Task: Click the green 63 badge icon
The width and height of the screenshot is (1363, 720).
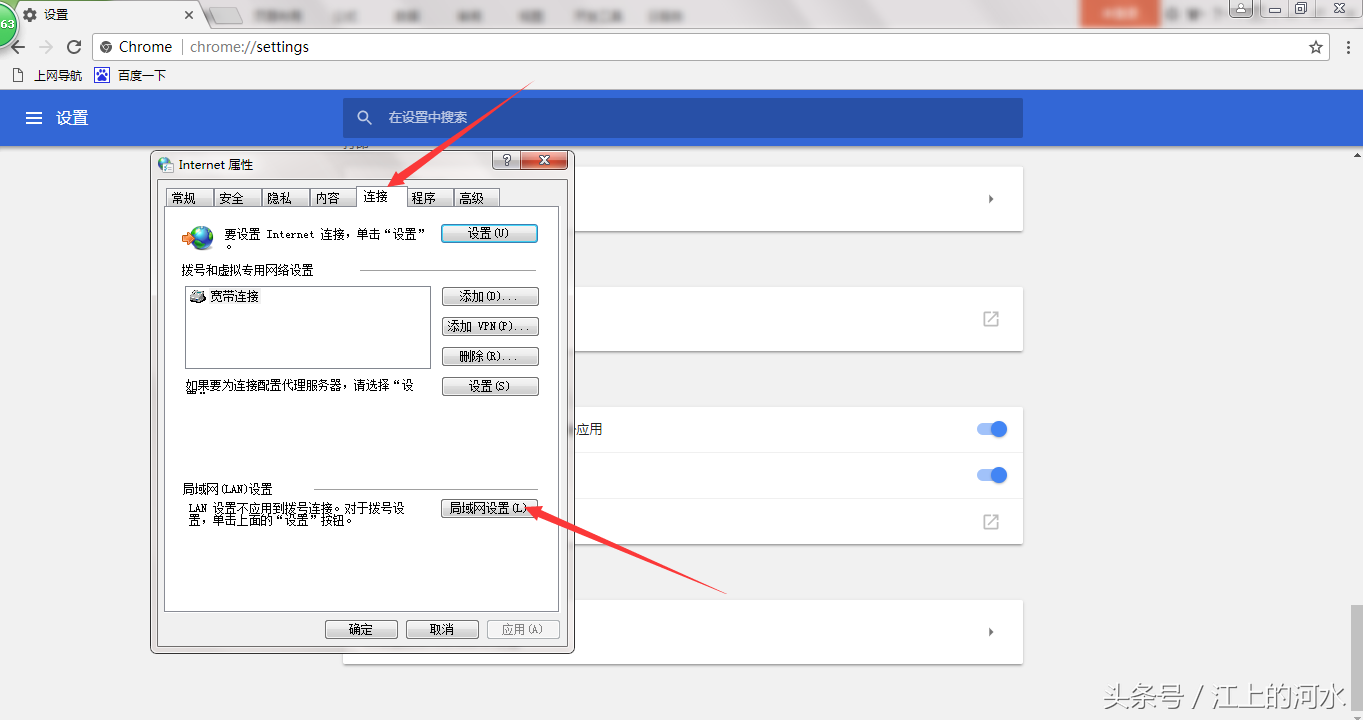Action: (6, 24)
